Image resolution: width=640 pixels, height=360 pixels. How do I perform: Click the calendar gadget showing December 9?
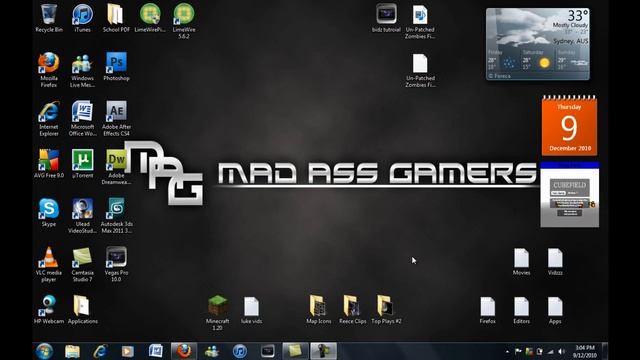coord(569,126)
